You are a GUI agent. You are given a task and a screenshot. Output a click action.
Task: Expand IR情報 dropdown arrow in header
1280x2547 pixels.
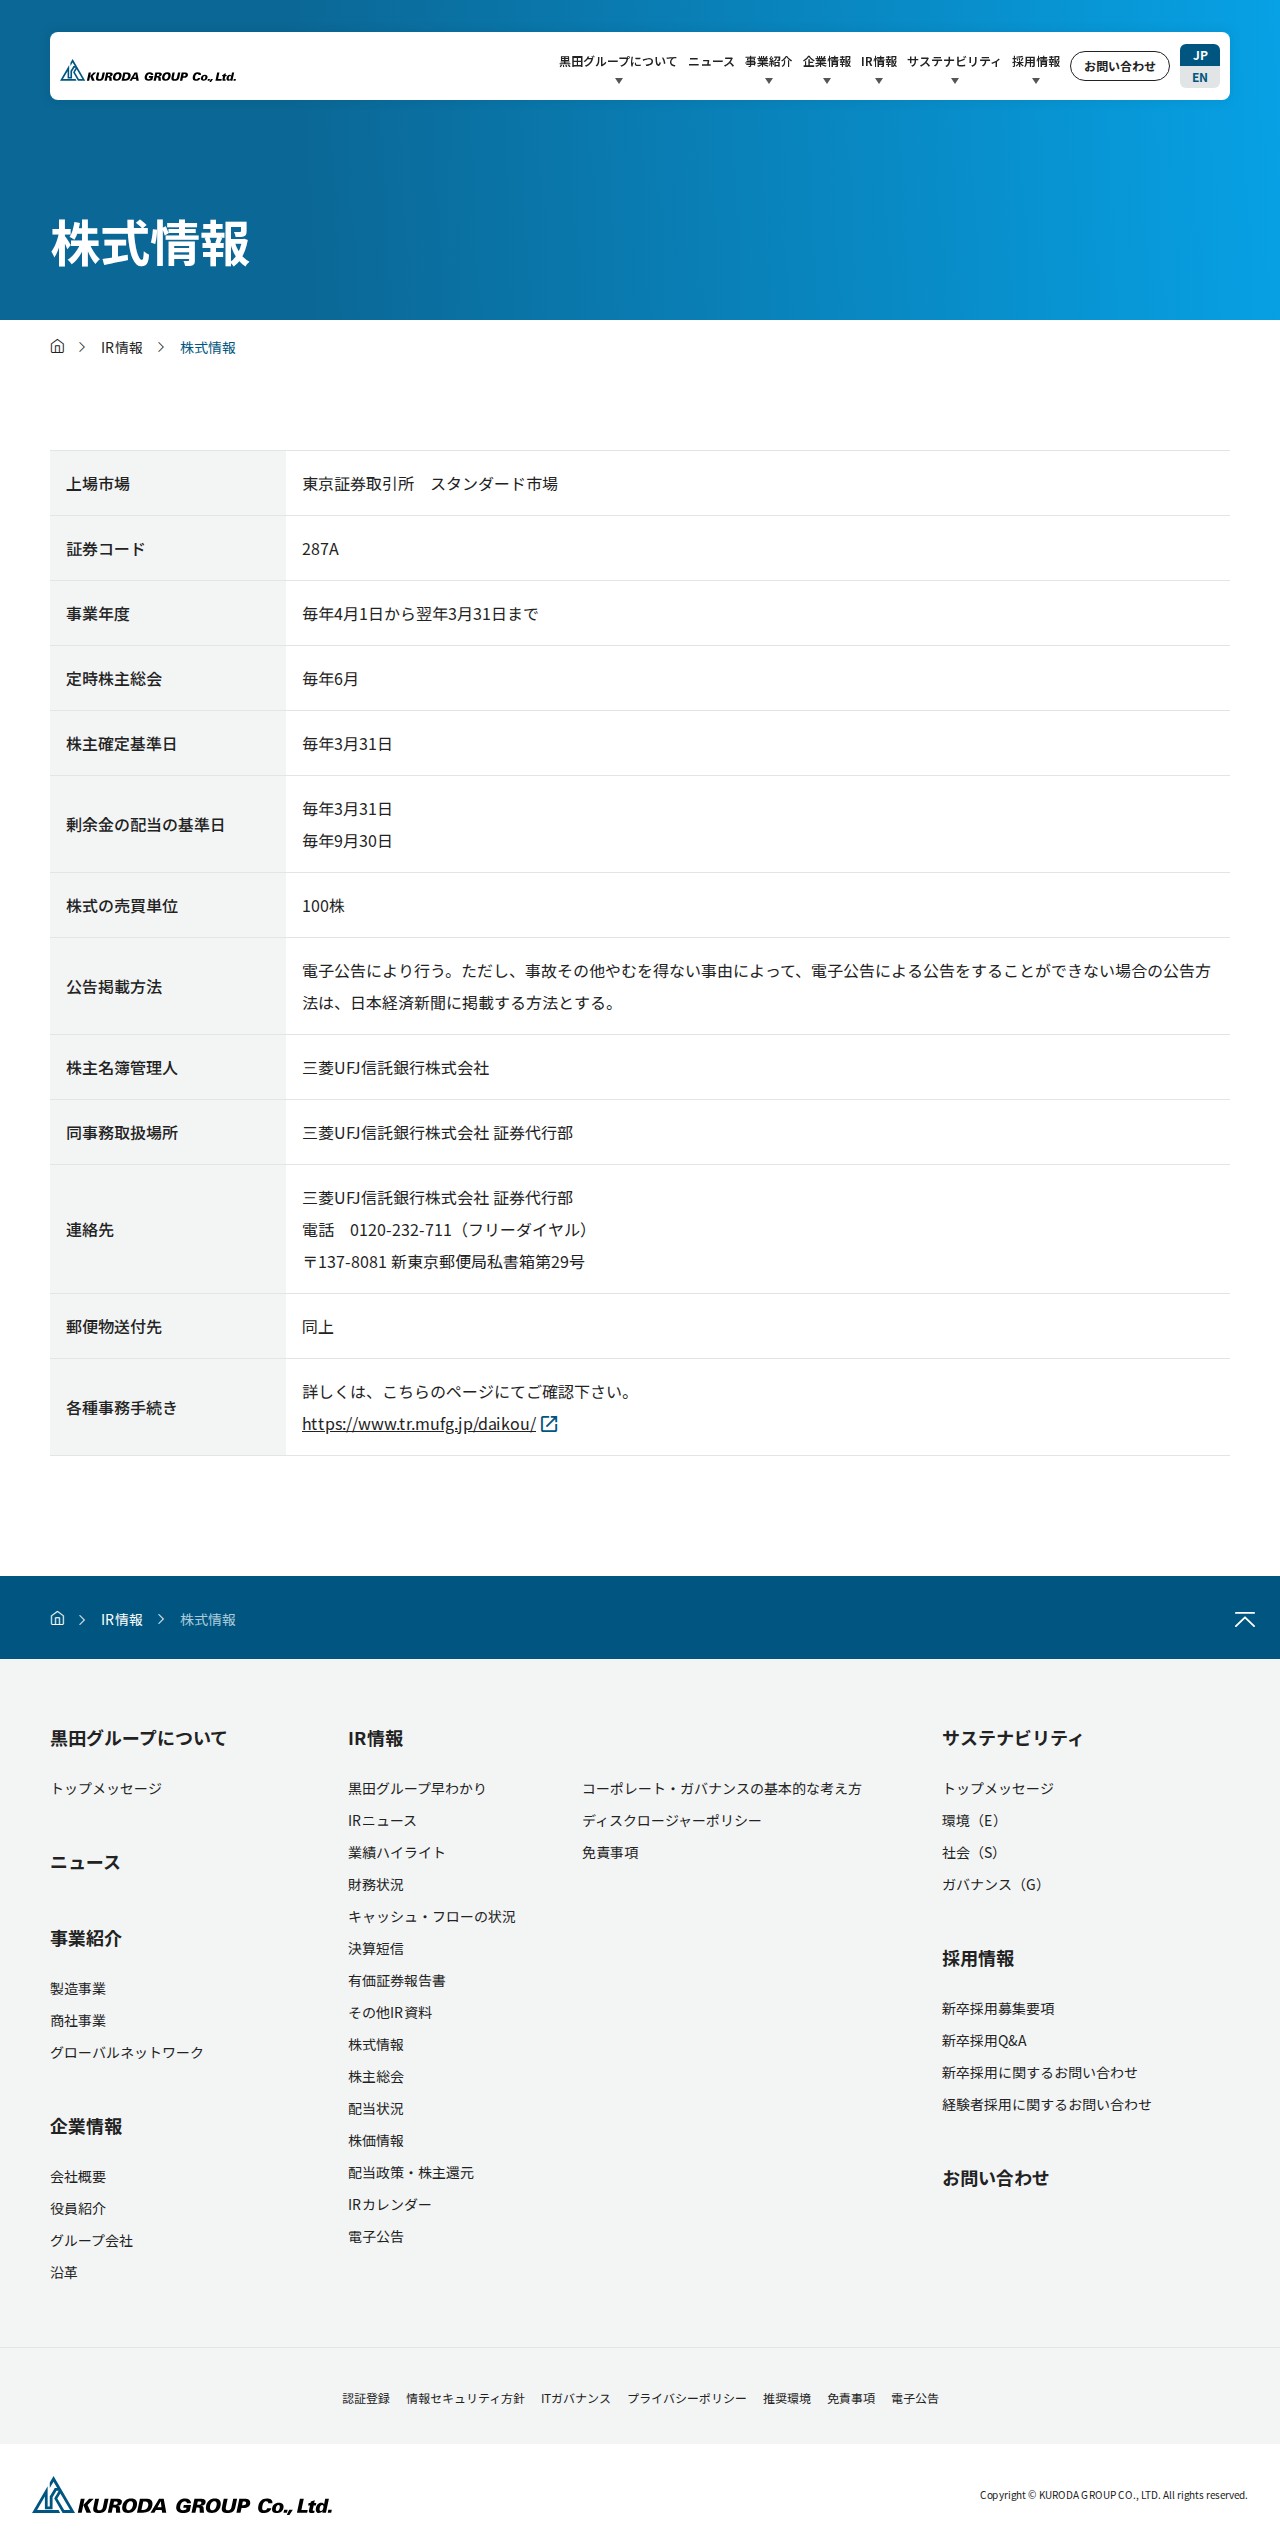click(x=878, y=81)
